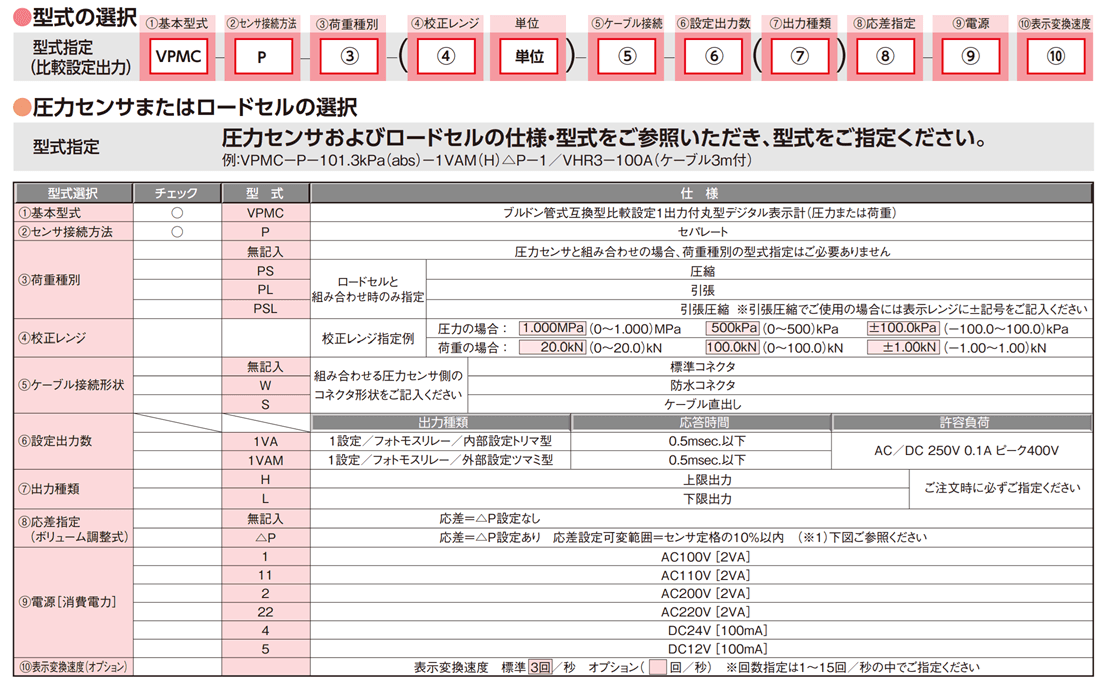Click the check circle in the ②センサ接続方法 row
Screen dimensions: 1103x682
click(x=177, y=232)
